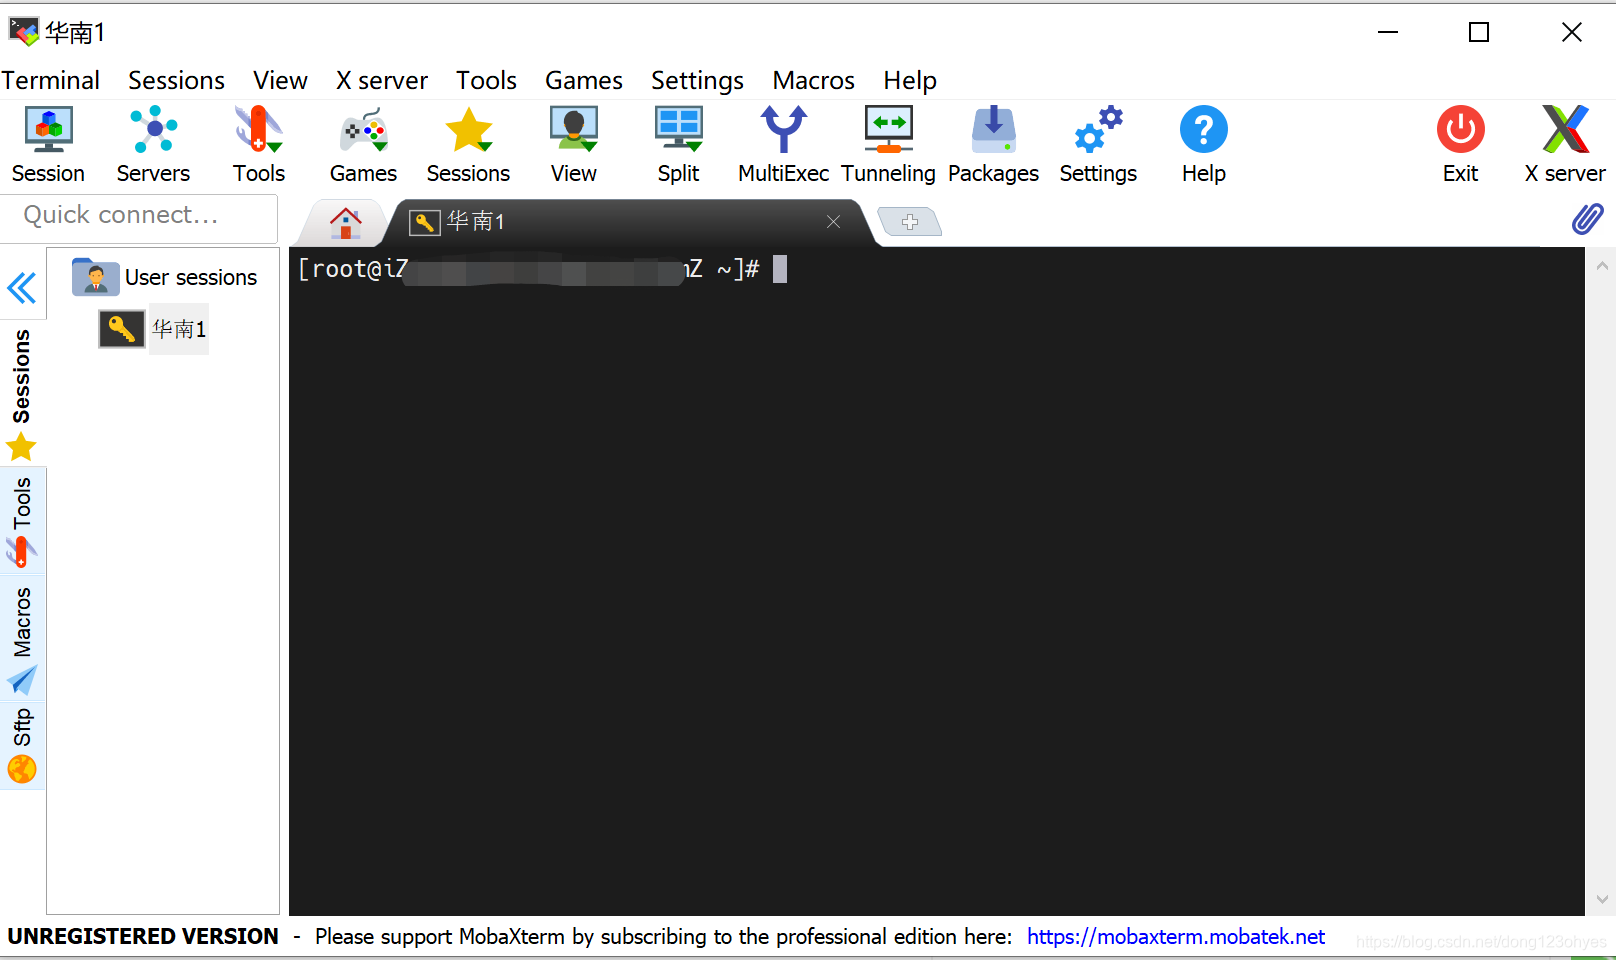Add a new tab with plus button
1616x960 pixels.
click(909, 221)
